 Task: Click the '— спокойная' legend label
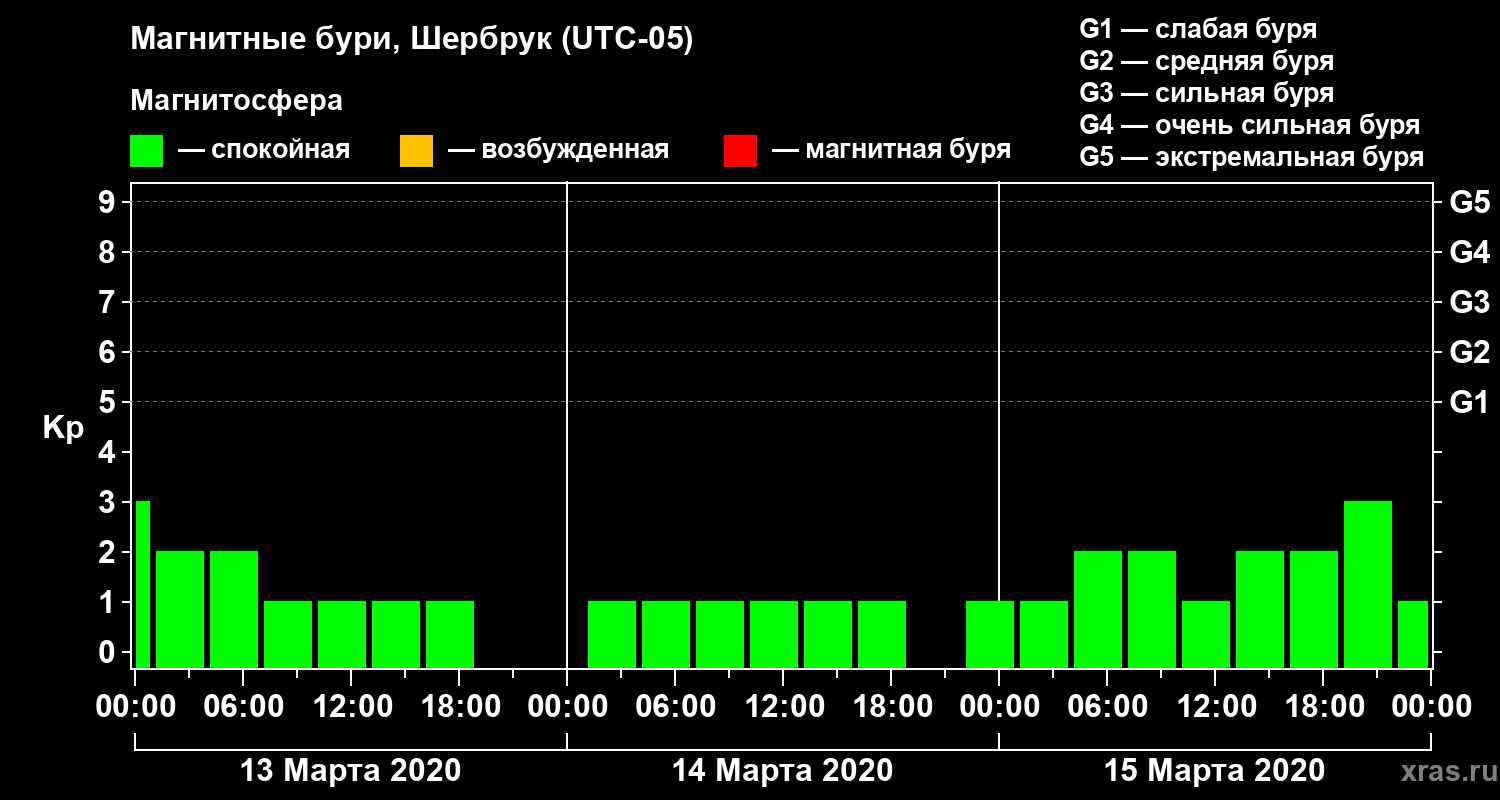(x=263, y=150)
